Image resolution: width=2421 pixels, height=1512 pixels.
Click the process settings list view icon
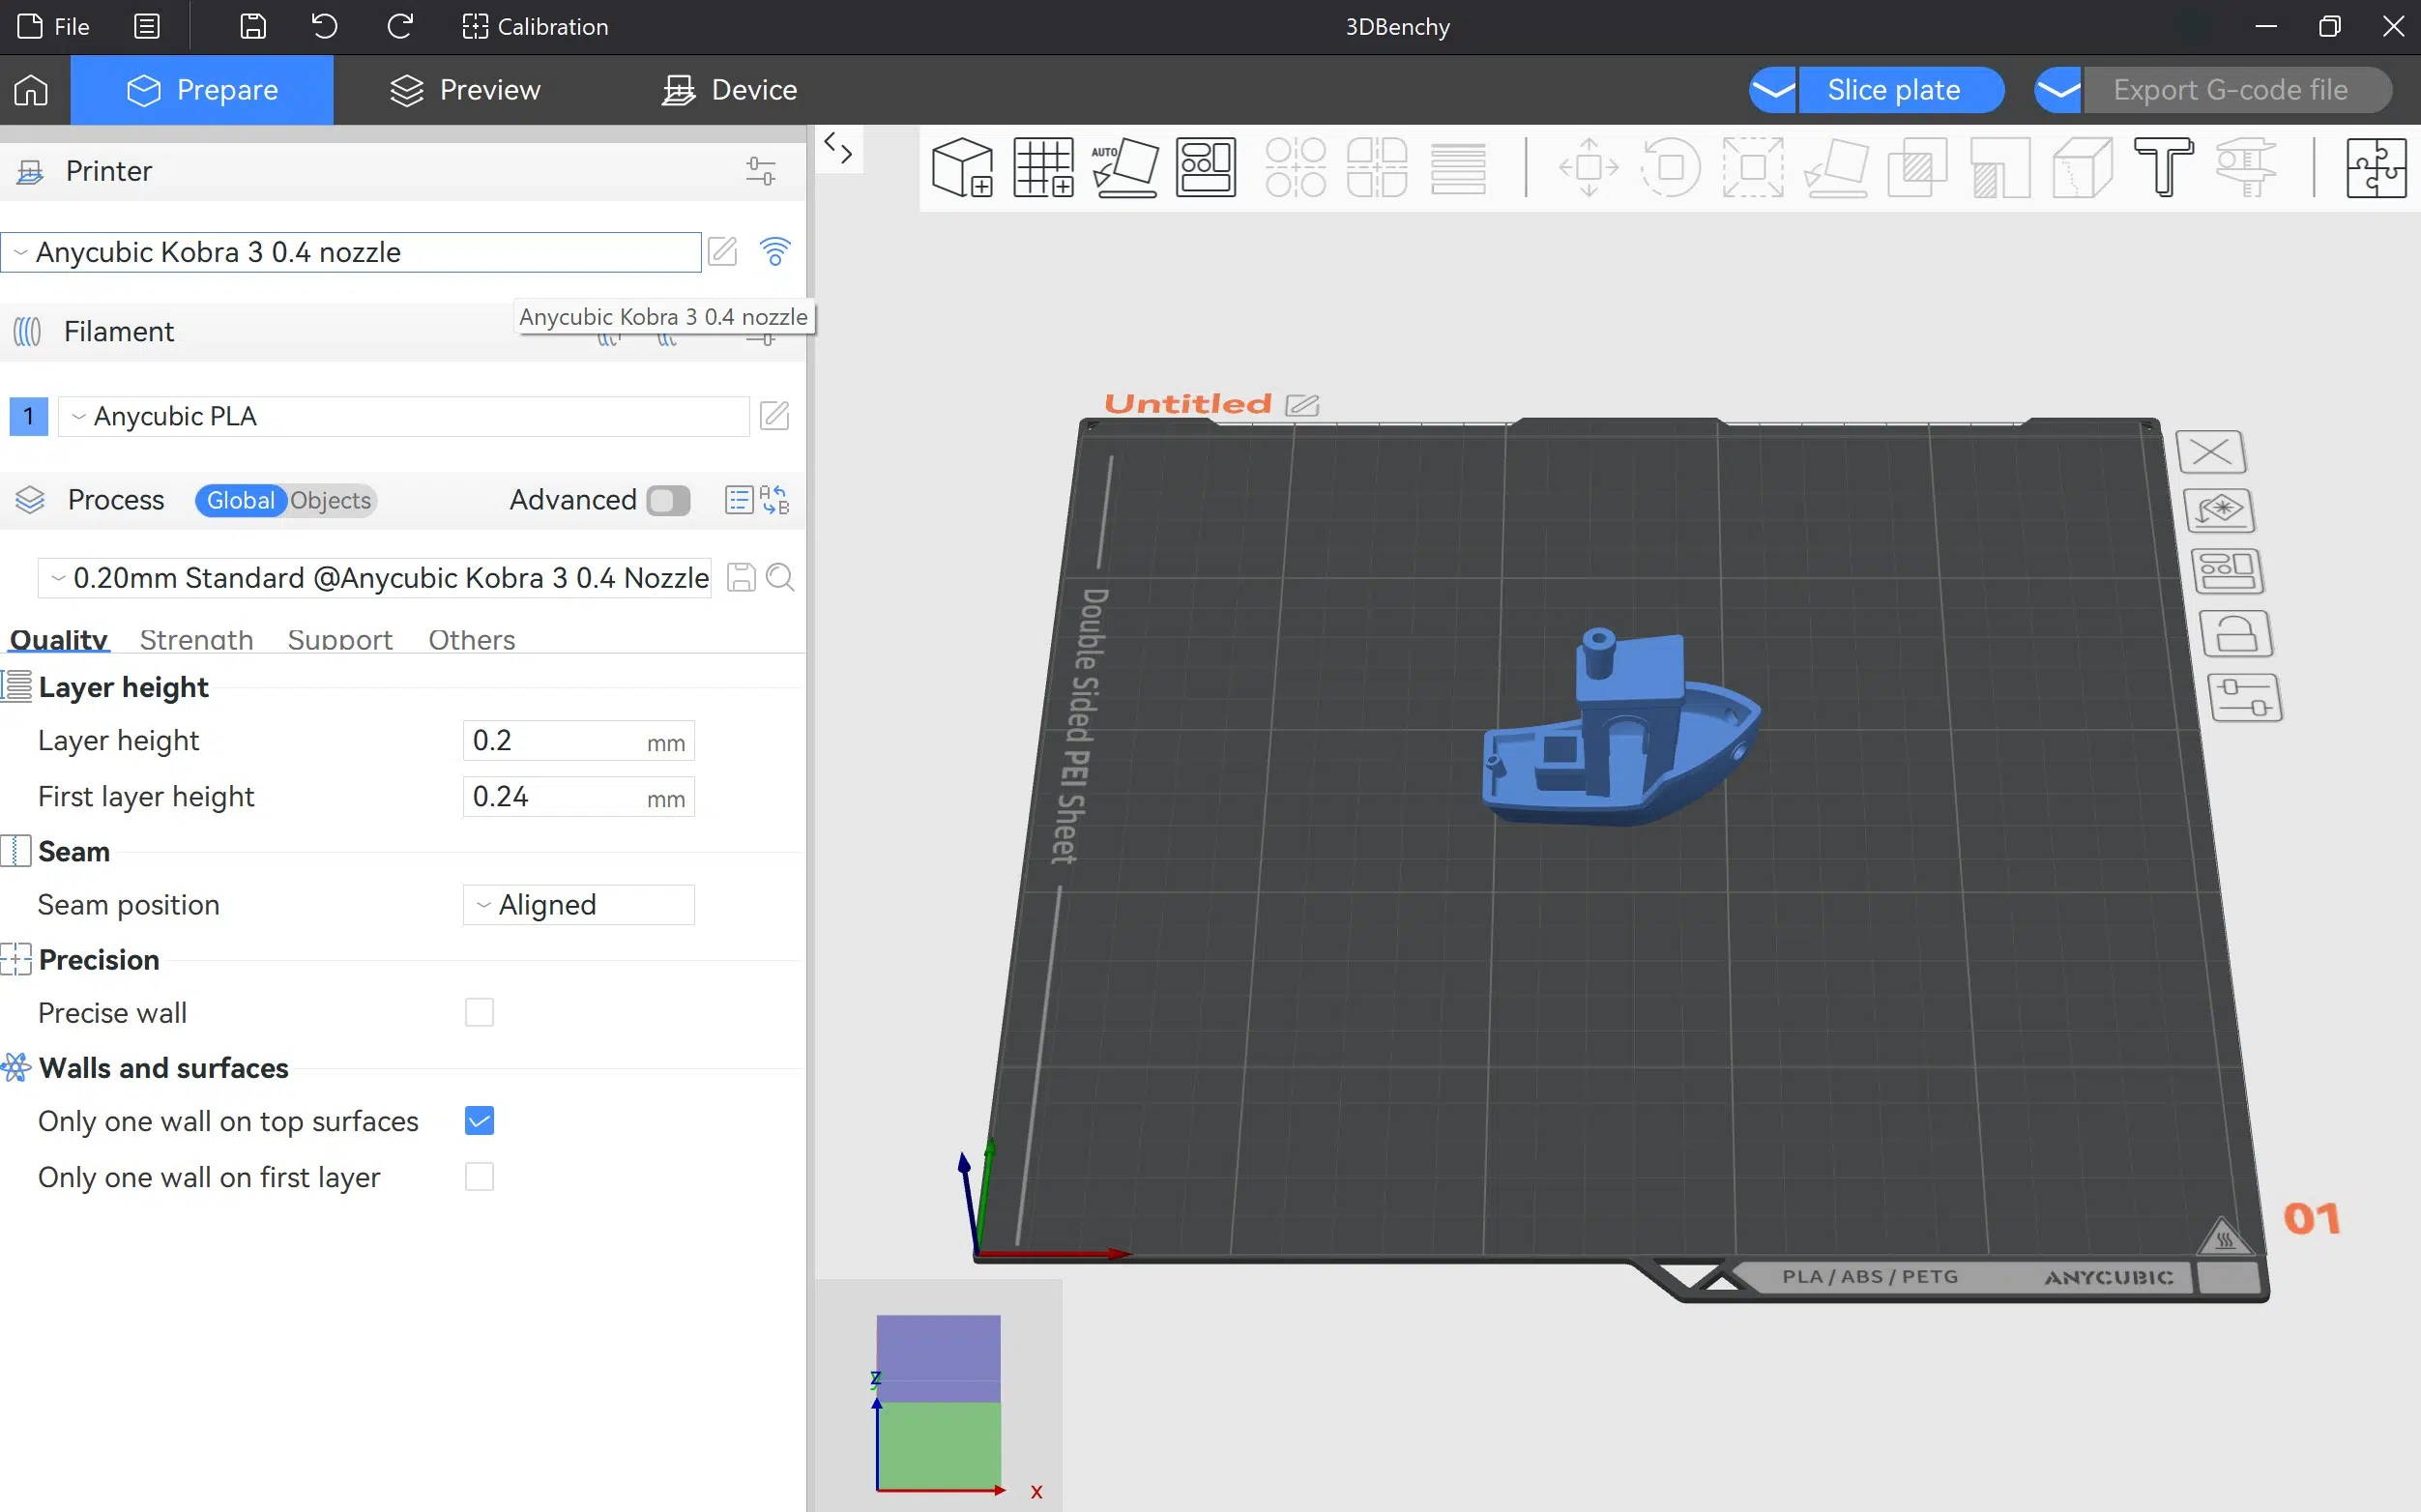738,499
